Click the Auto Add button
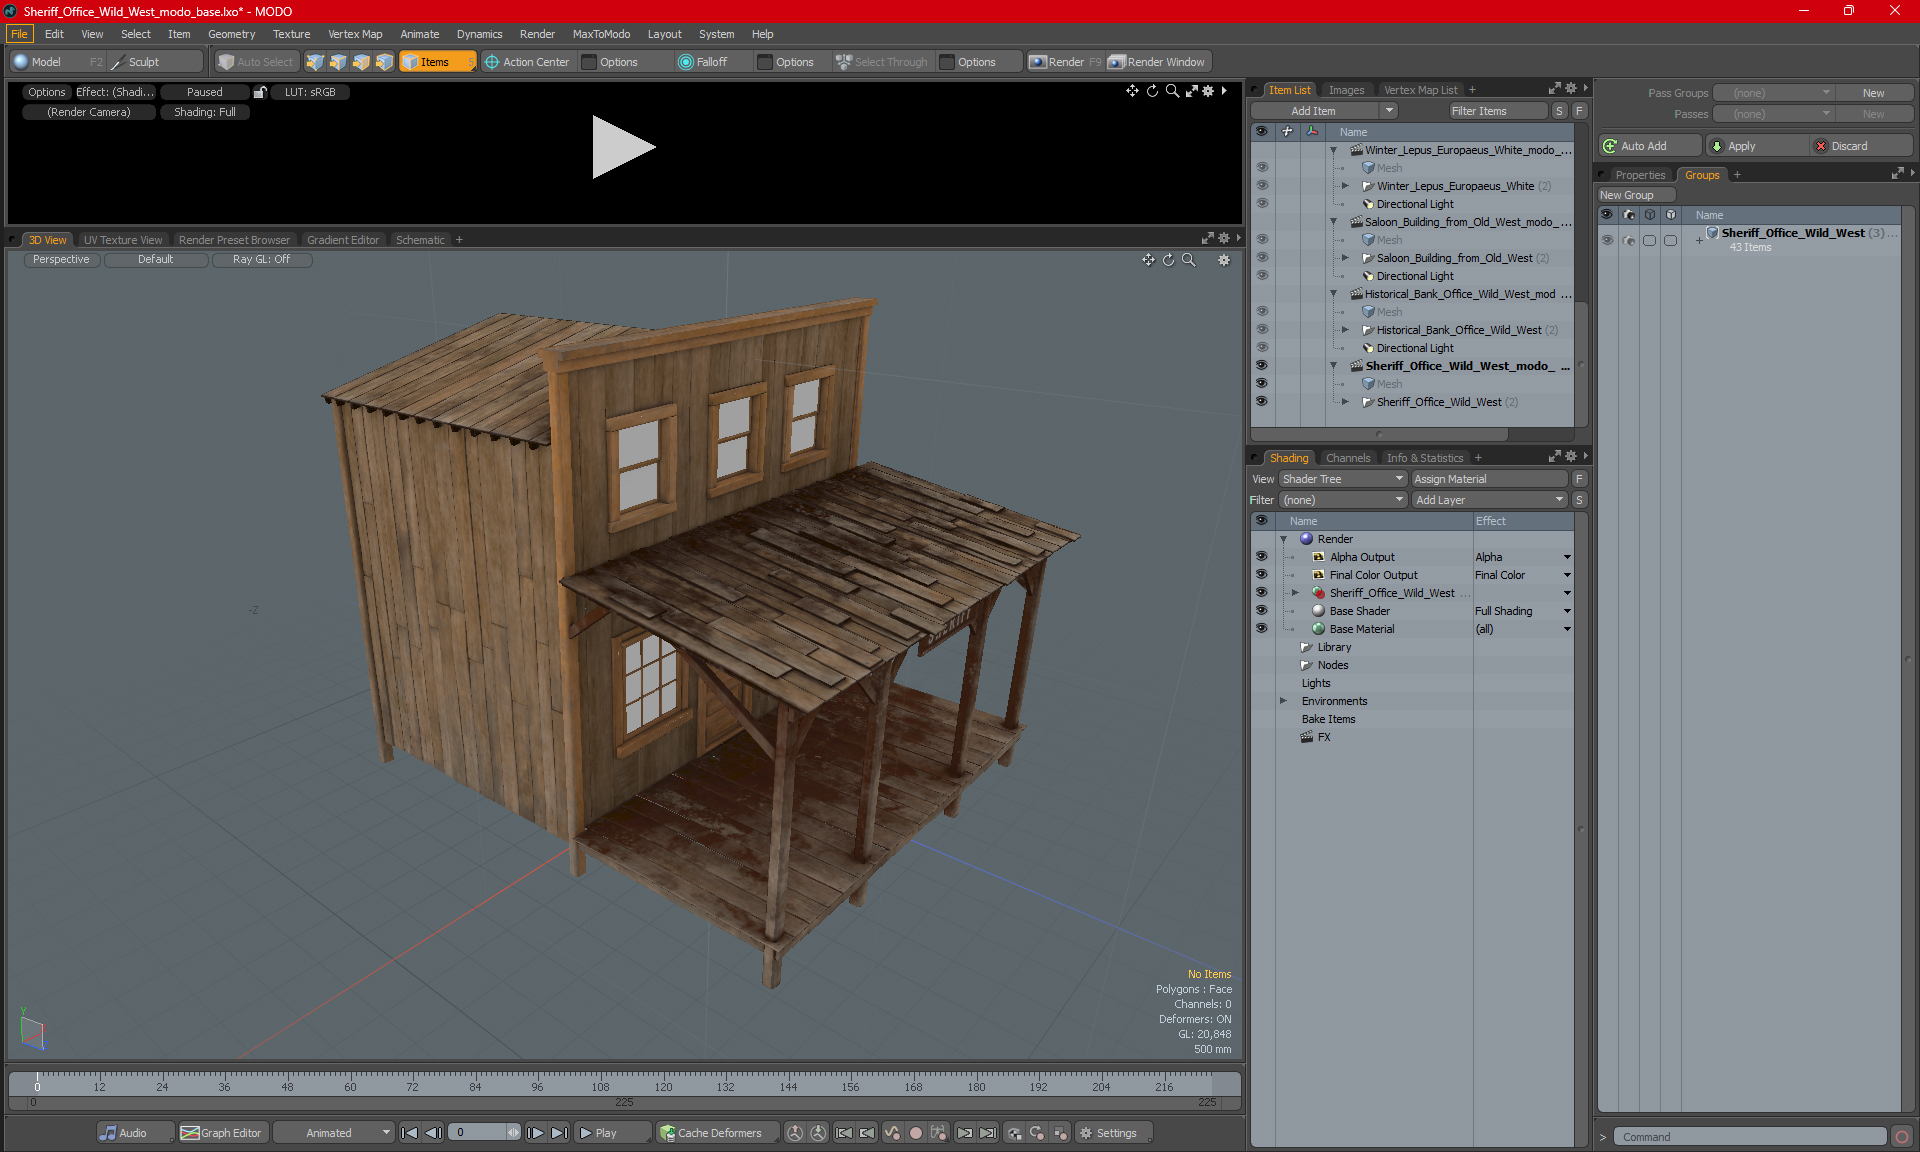The image size is (1920, 1152). point(1649,146)
